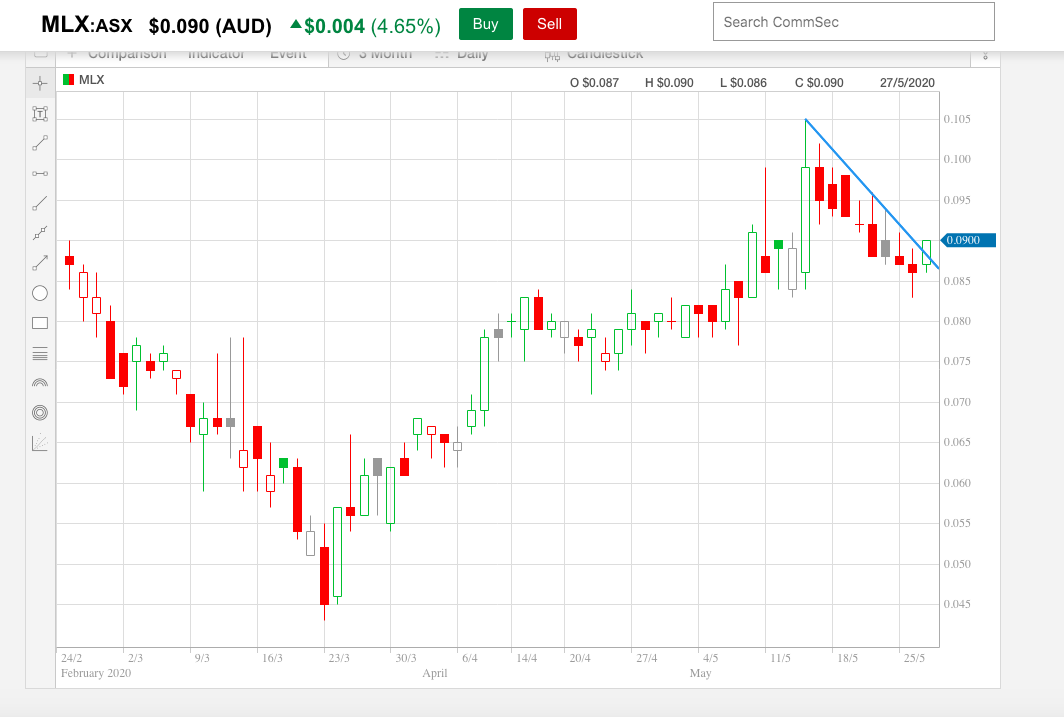Click the May month axis label
The width and height of the screenshot is (1064, 717).
tap(700, 673)
